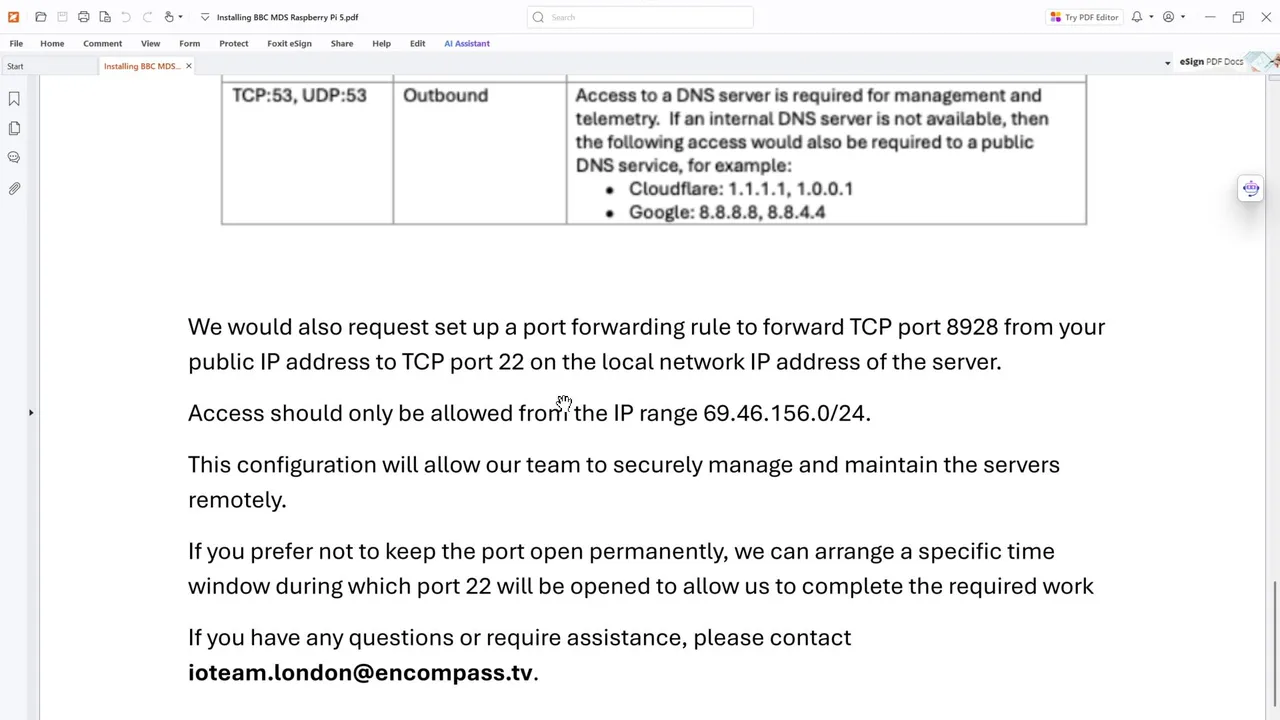Screen dimensions: 1280x720
Task: Open the Protect menu
Action: [233, 43]
